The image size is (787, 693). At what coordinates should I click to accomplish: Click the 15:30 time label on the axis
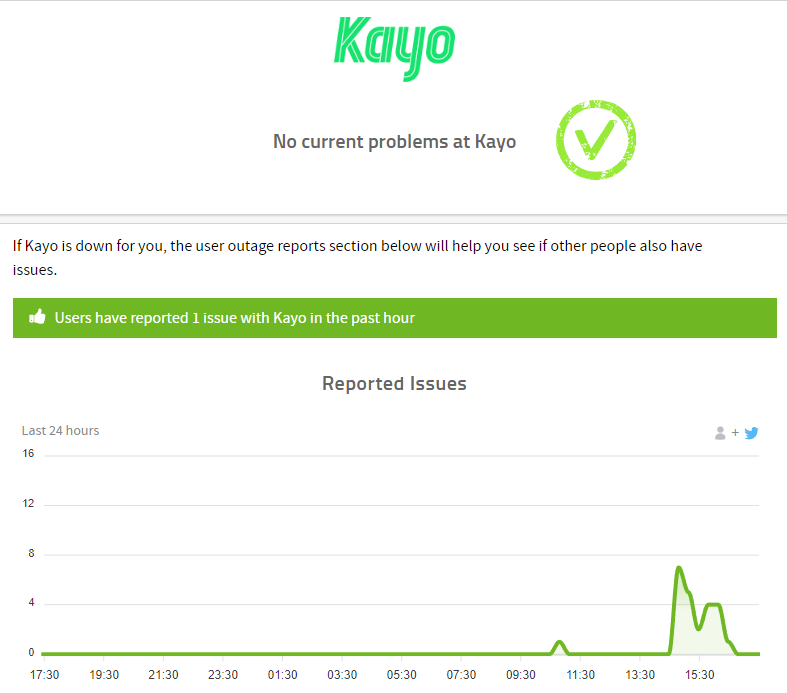pos(700,674)
